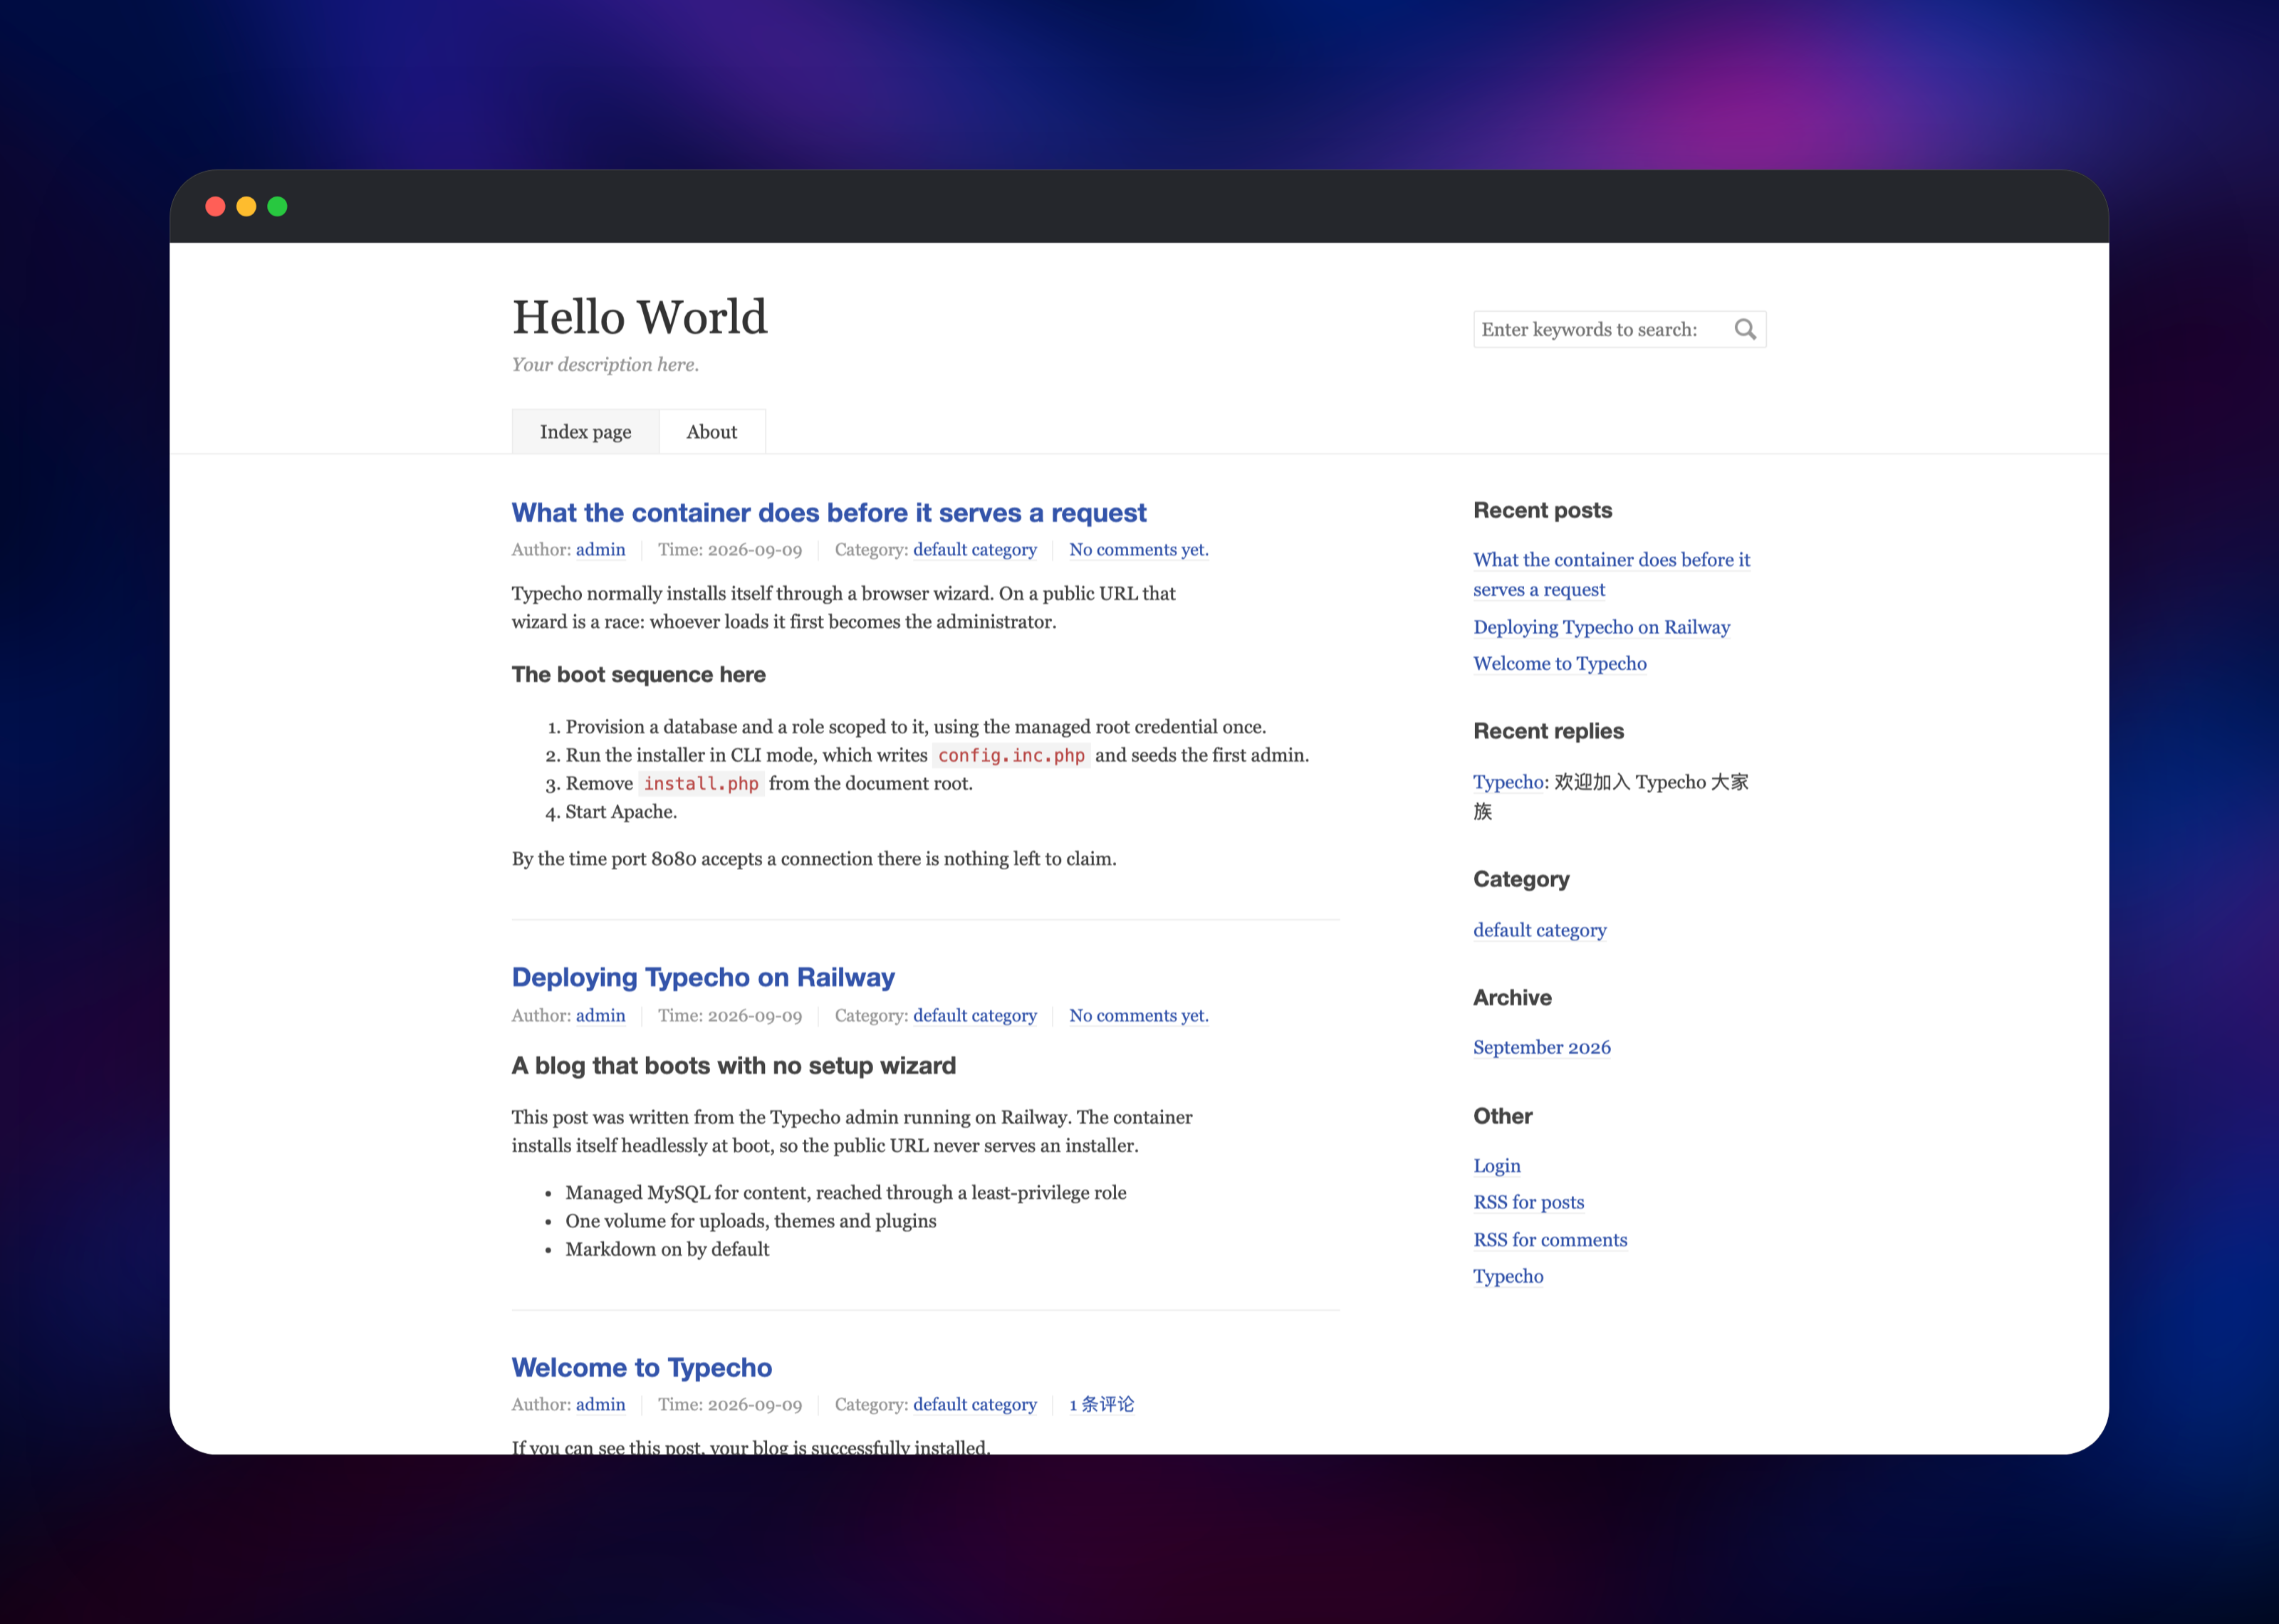
Task: Click the 'A blog that boots with no setup wizard' heading
Action: (x=733, y=1066)
